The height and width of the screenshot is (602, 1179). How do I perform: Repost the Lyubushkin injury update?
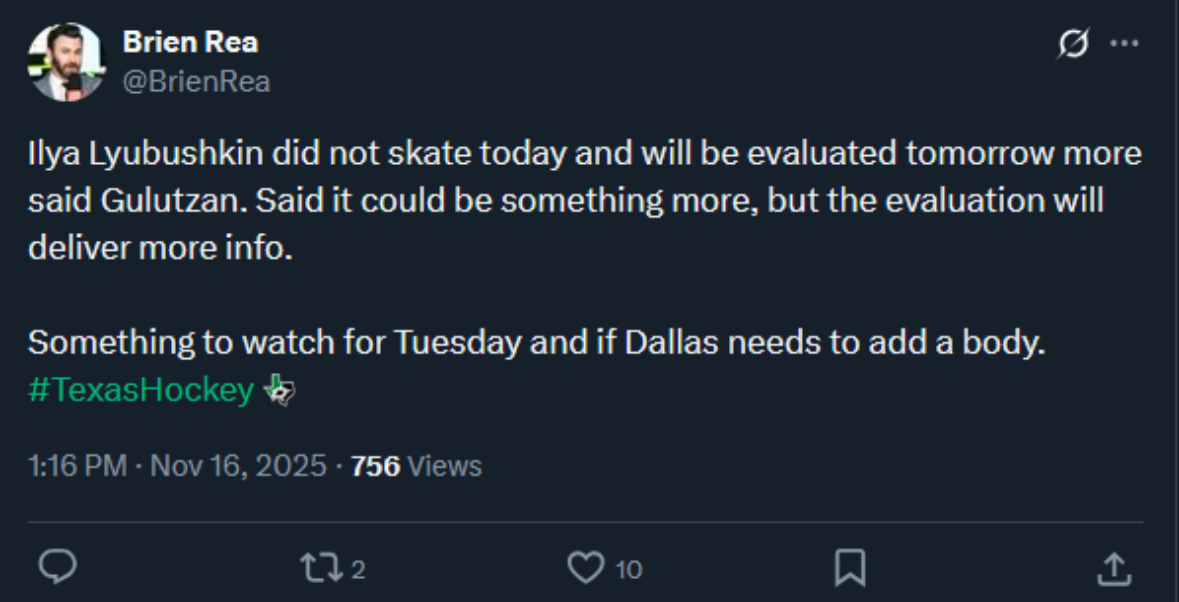pyautogui.click(x=320, y=568)
